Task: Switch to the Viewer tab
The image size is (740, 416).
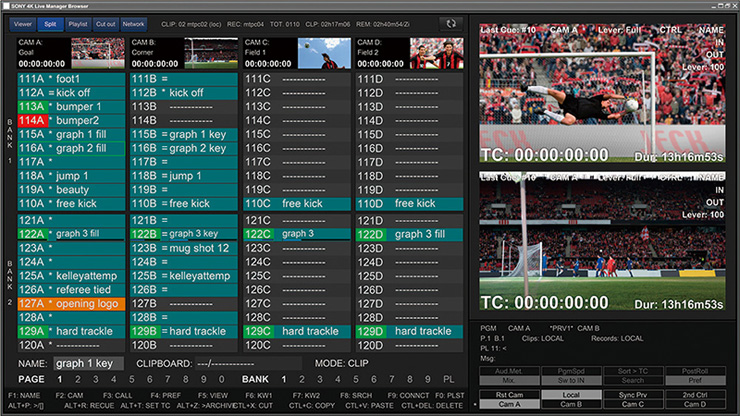Action: click(x=23, y=22)
